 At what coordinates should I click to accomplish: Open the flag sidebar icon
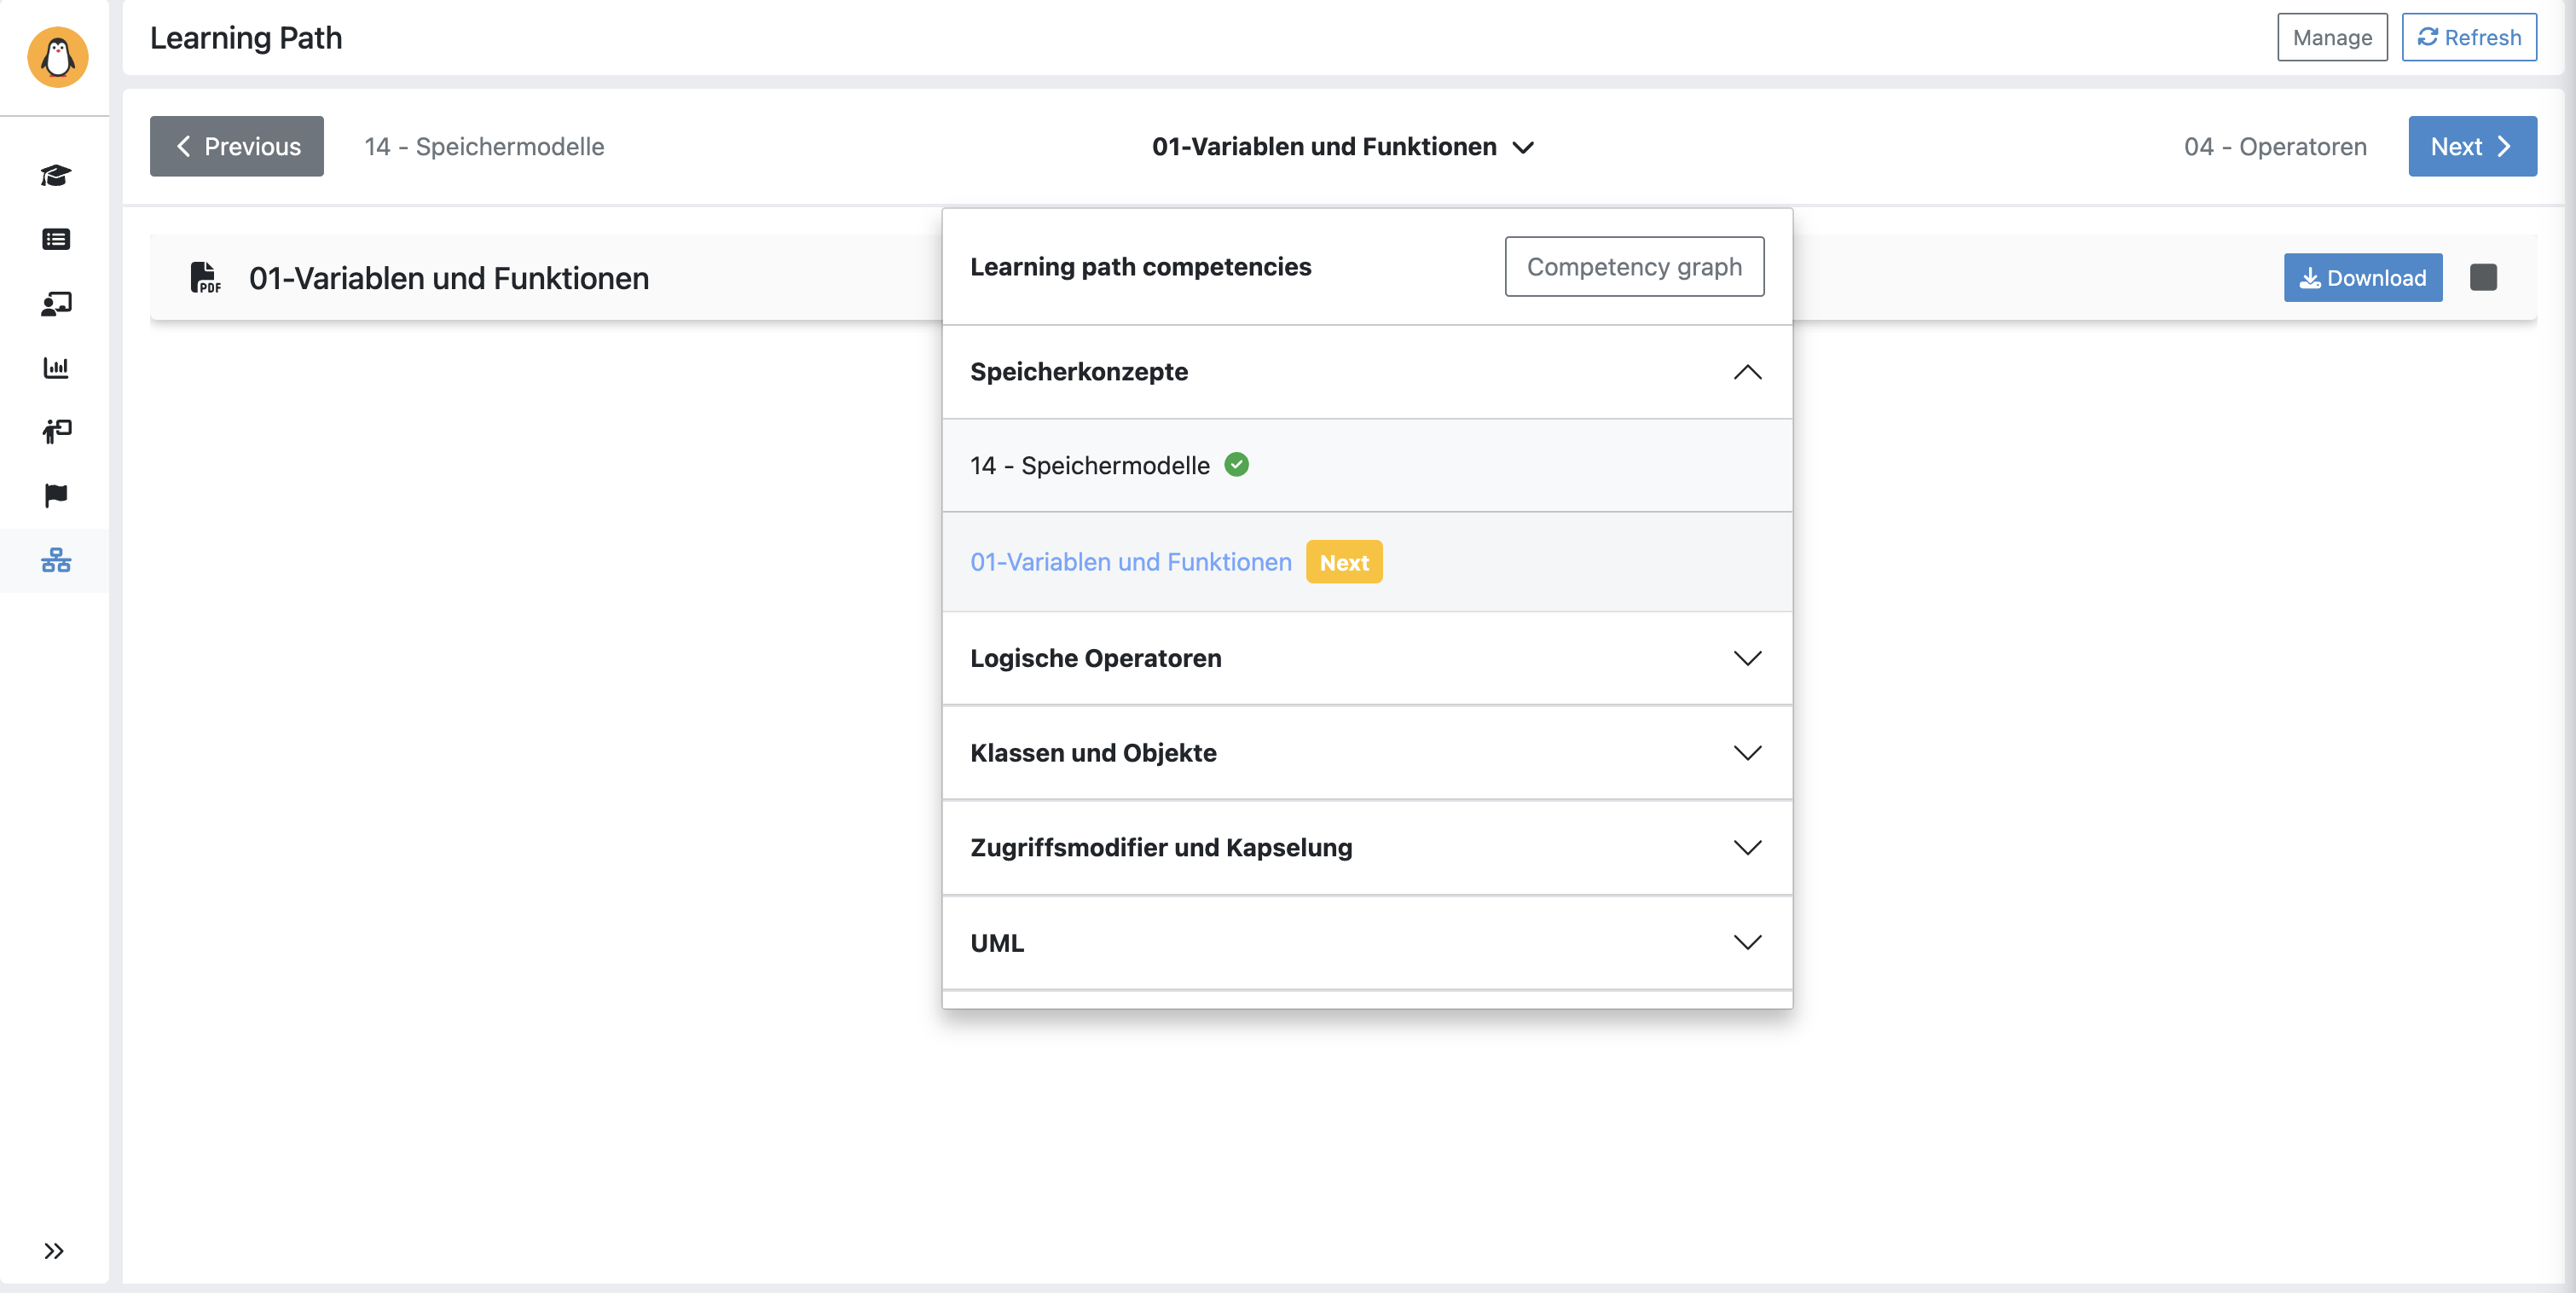56,495
